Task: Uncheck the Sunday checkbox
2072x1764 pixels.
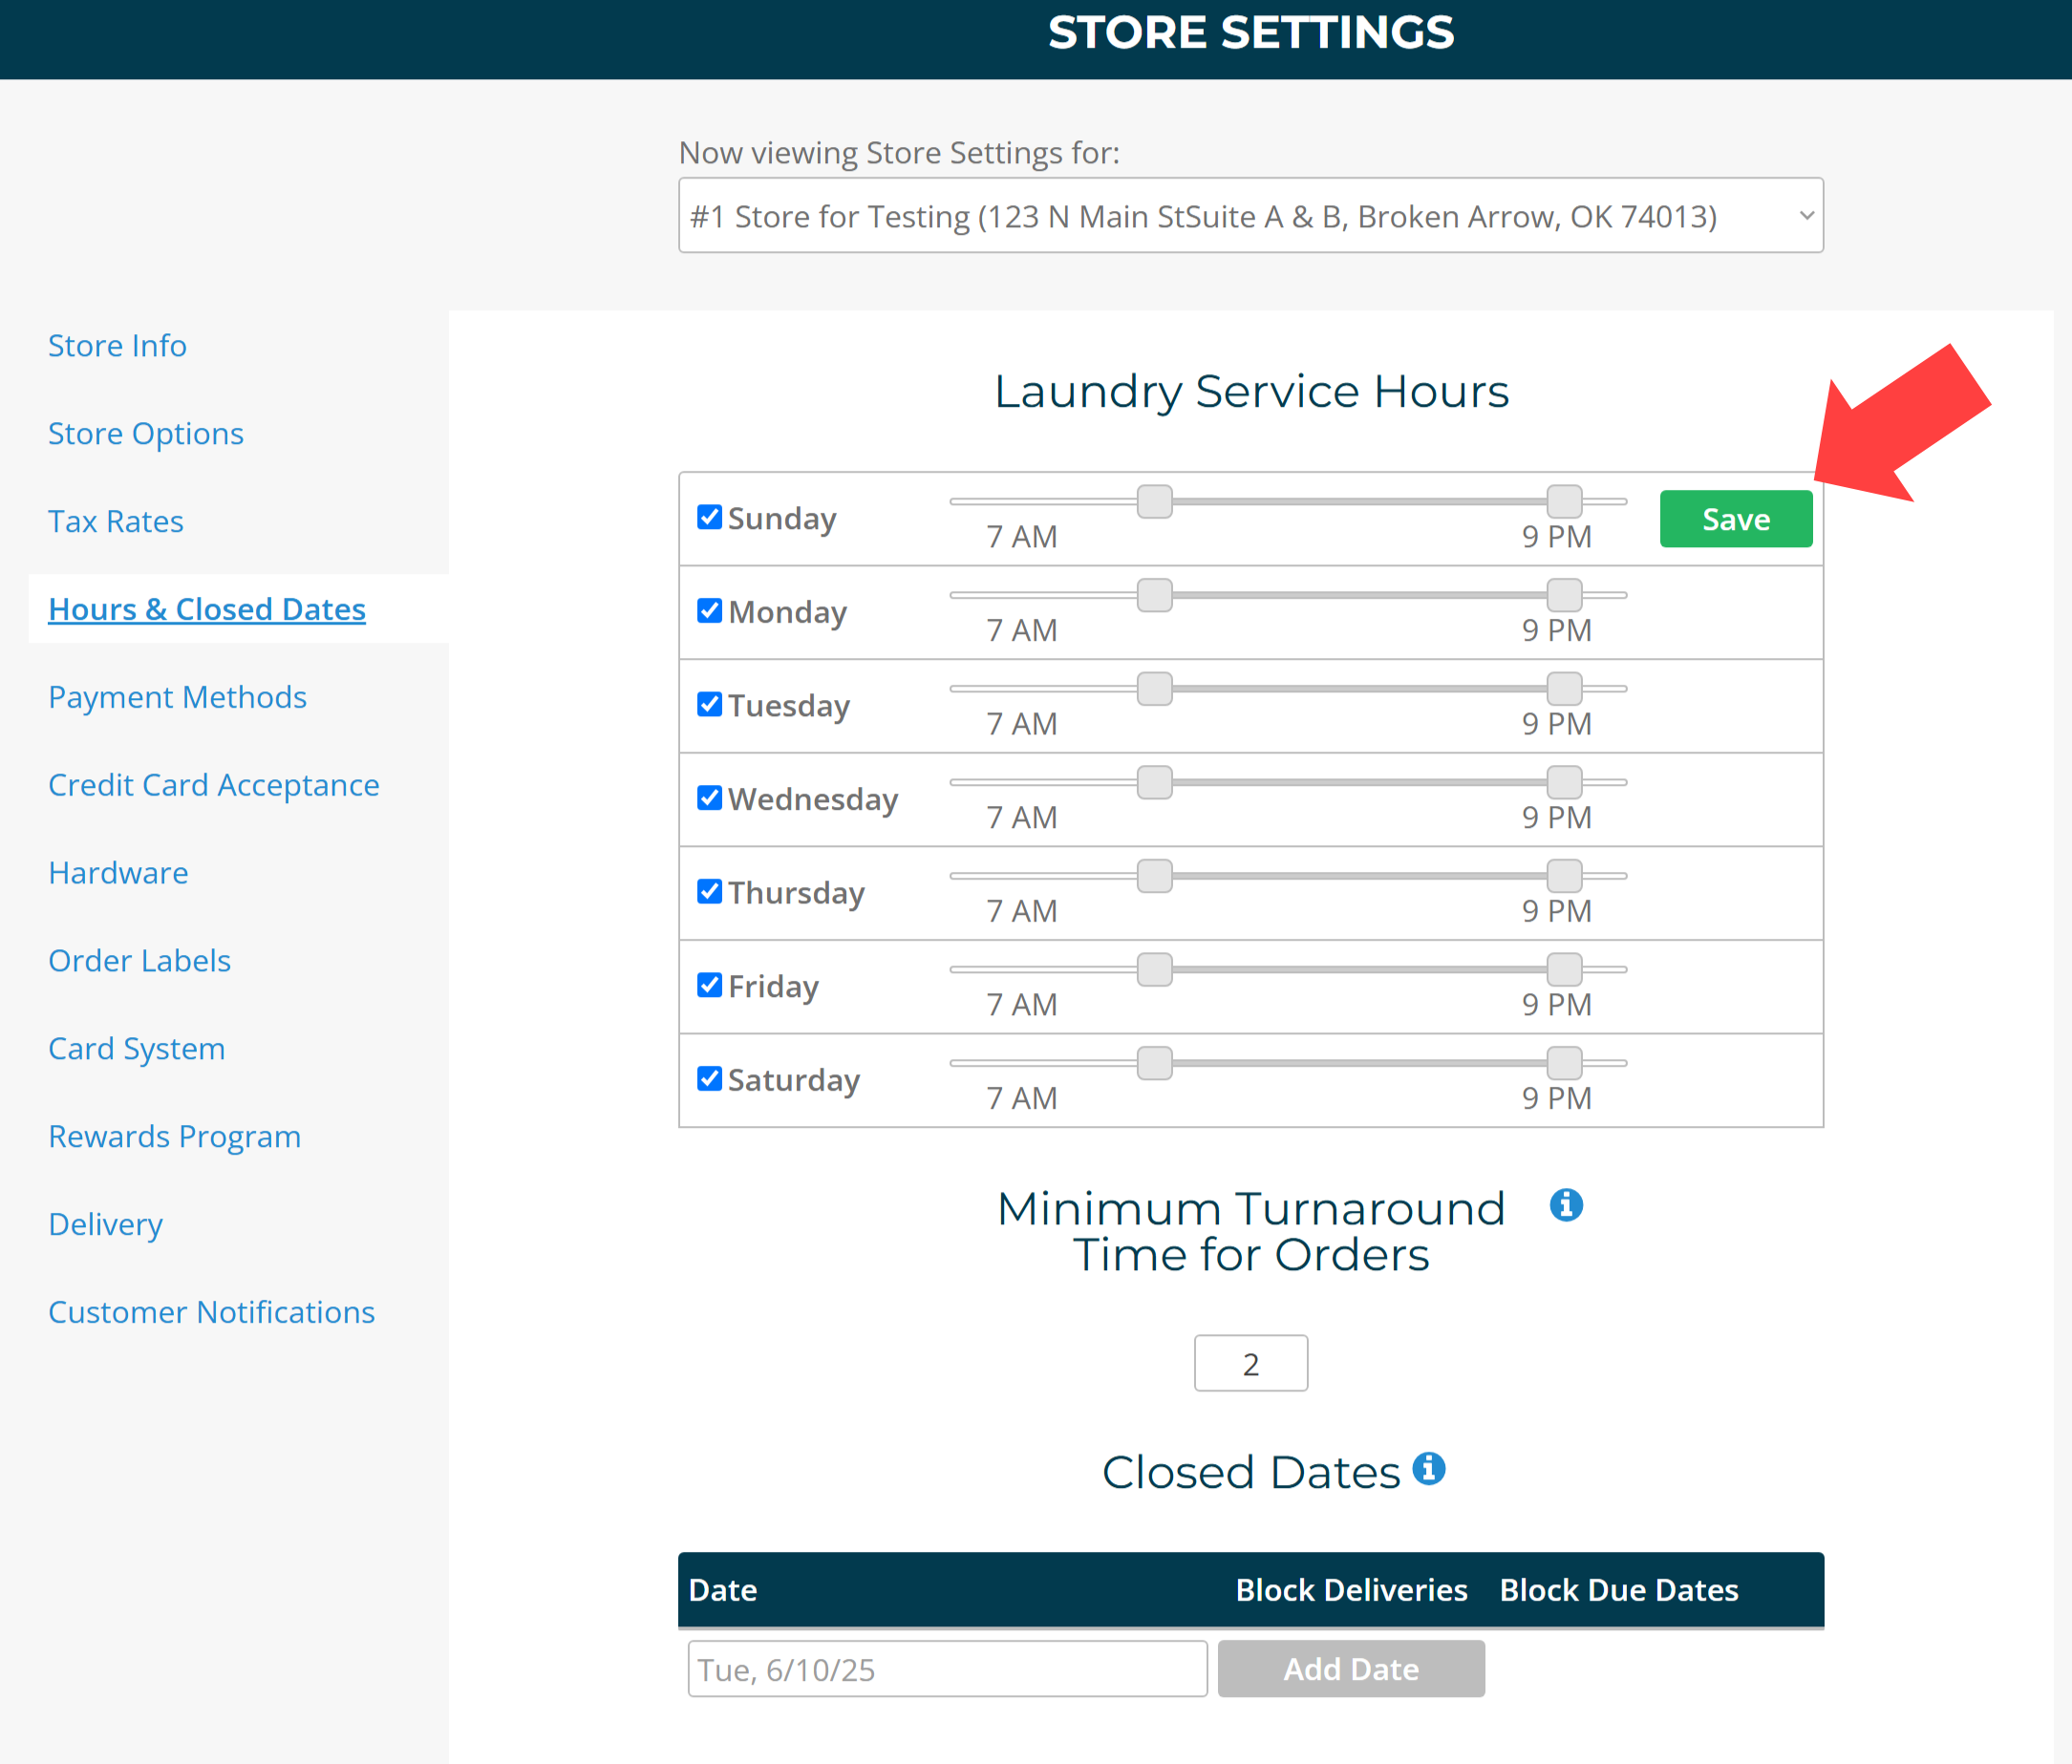Action: point(709,517)
